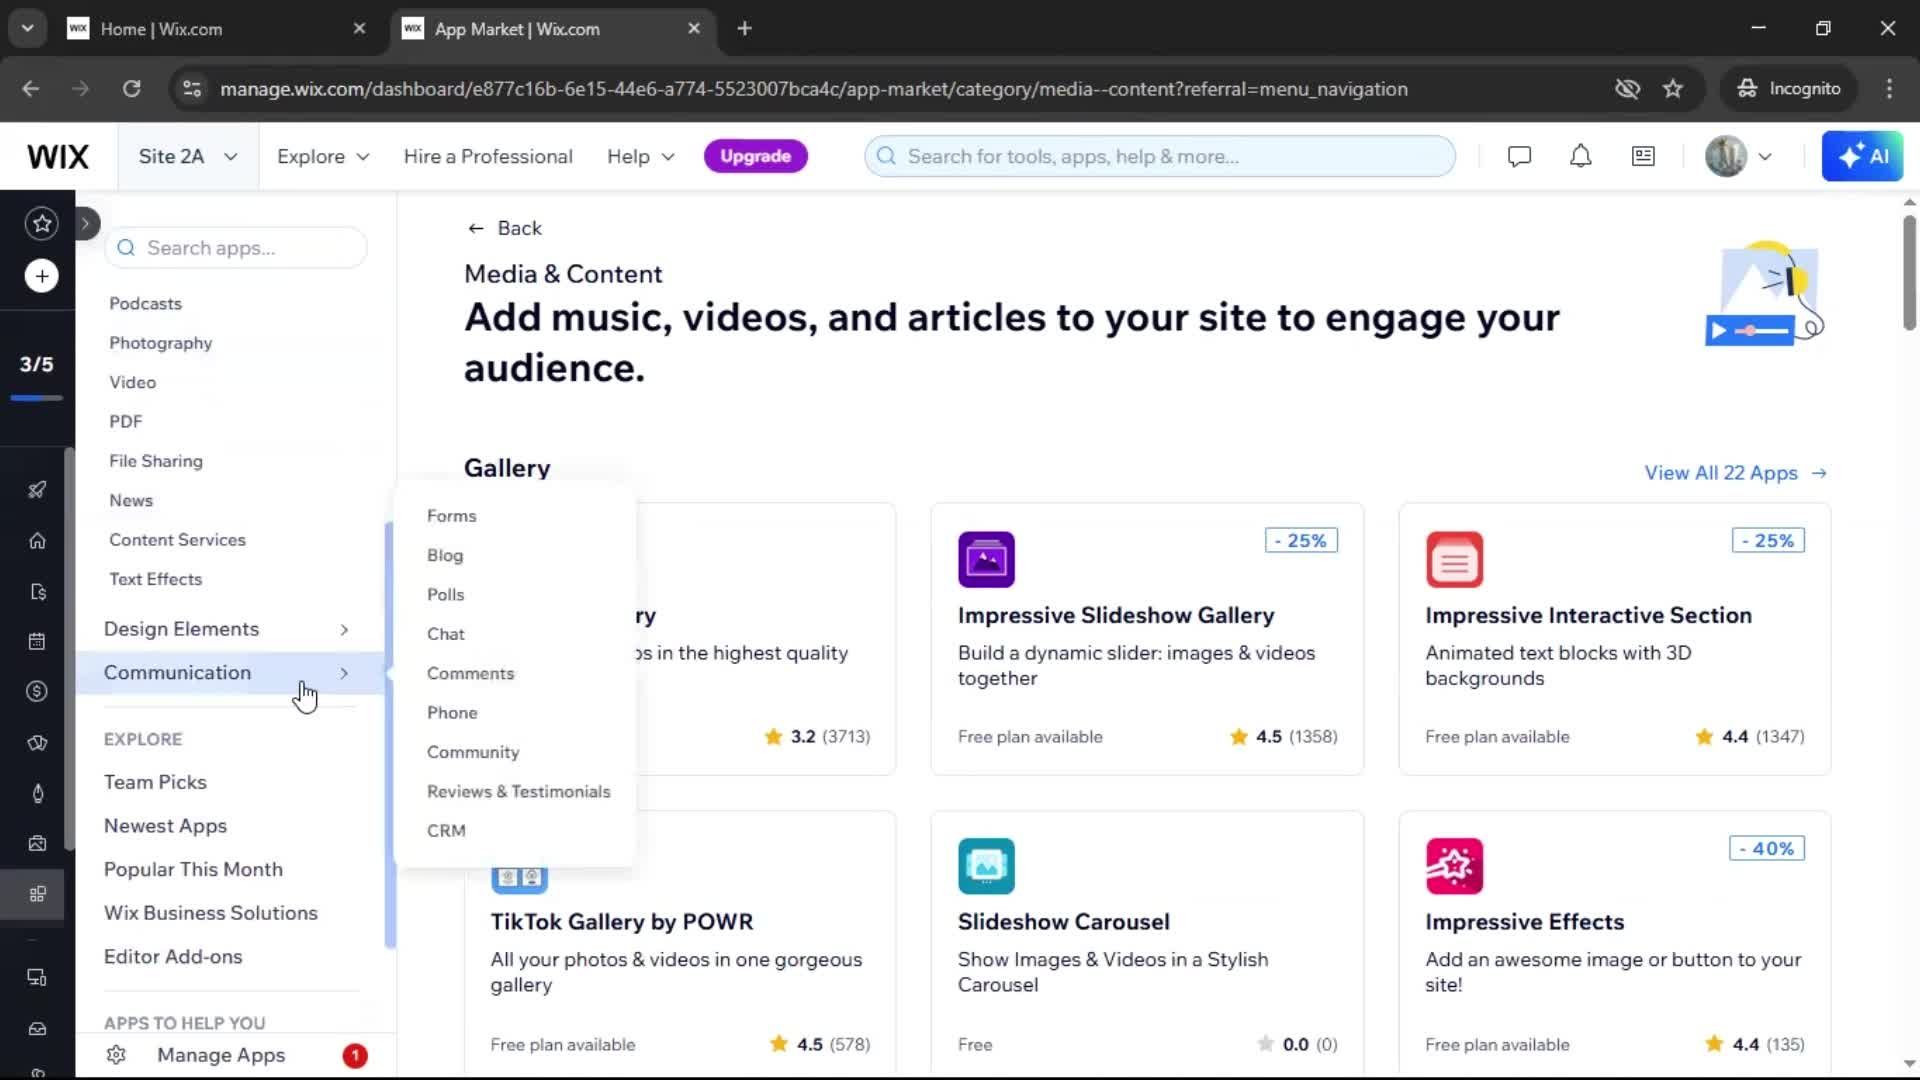Choose Comments in Communication flyout
Image resolution: width=1920 pixels, height=1080 pixels.
coord(470,673)
